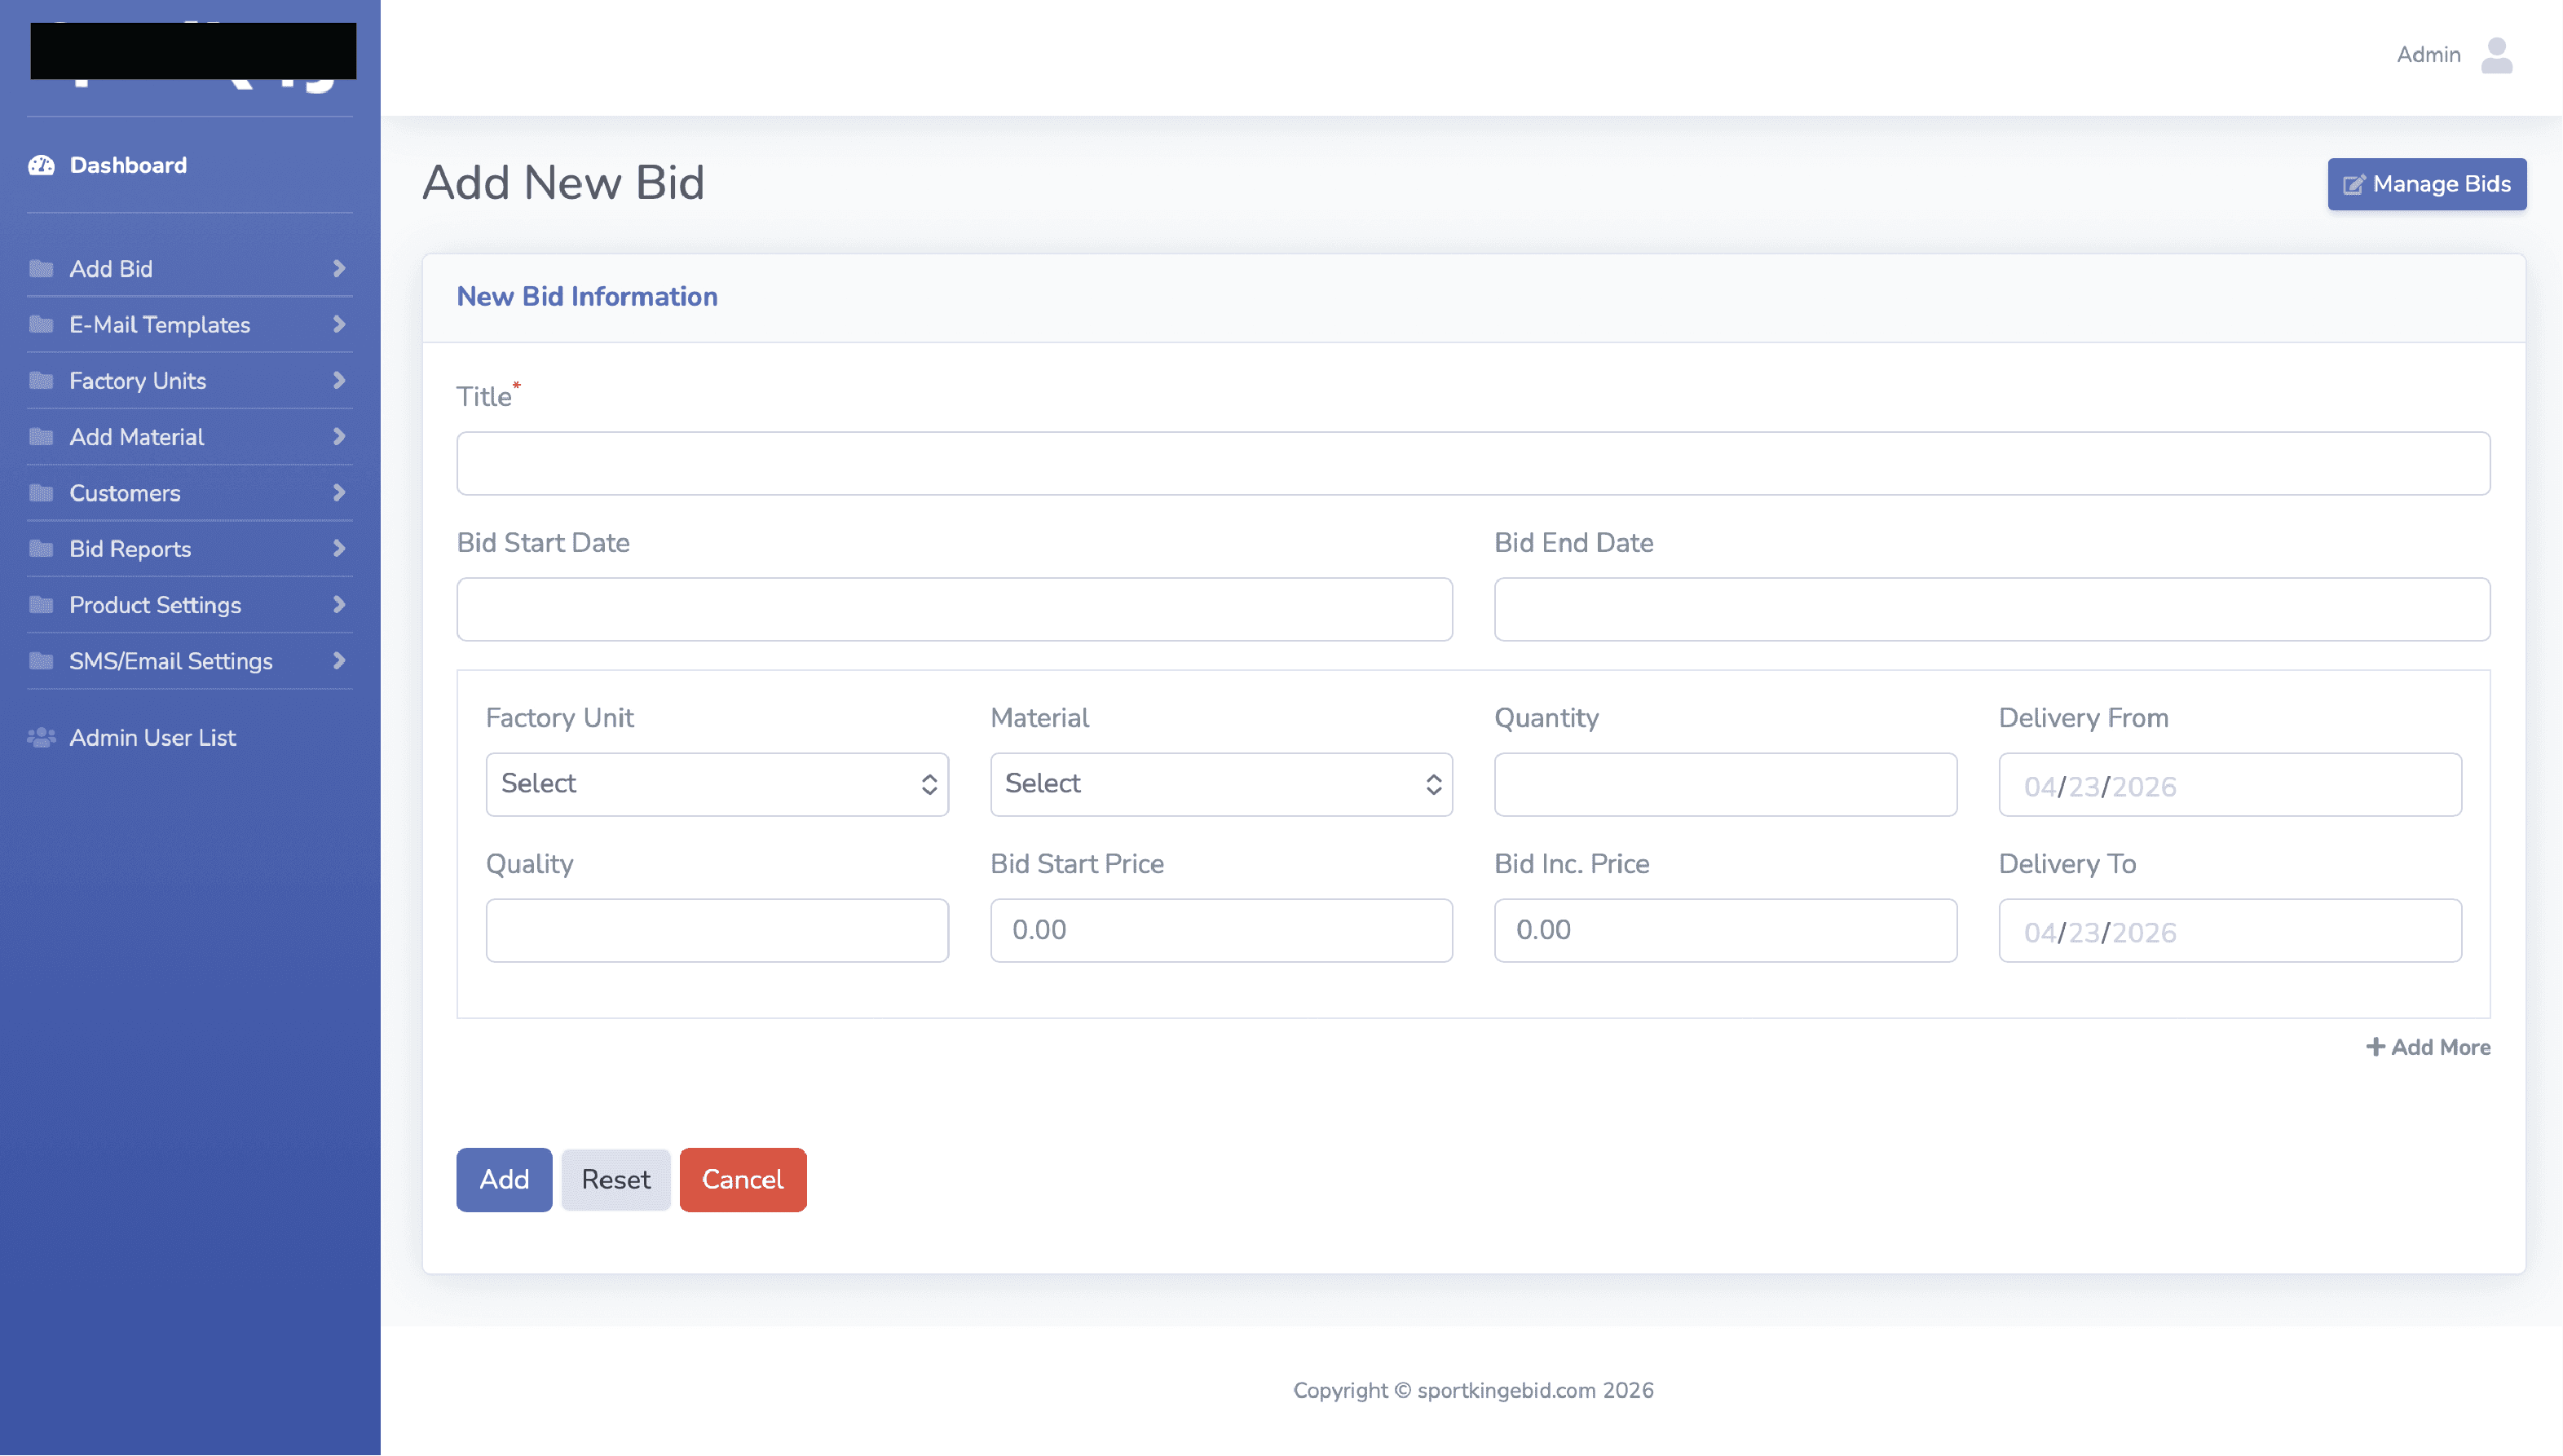The width and height of the screenshot is (2563, 1456).
Task: Click the folder icon beside Customers
Action: click(x=41, y=492)
